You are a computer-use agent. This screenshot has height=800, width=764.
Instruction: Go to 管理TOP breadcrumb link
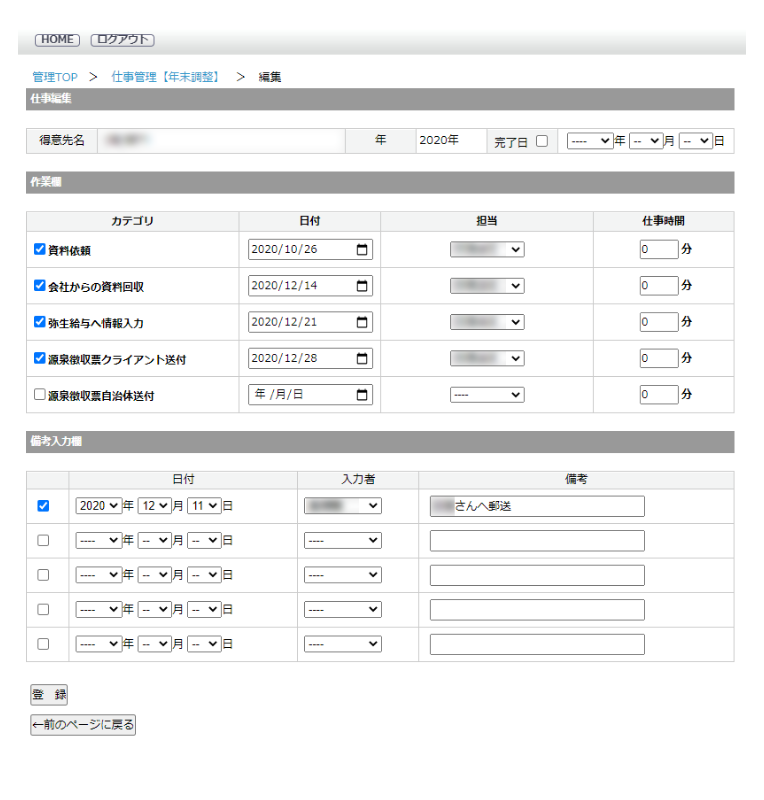(54, 76)
